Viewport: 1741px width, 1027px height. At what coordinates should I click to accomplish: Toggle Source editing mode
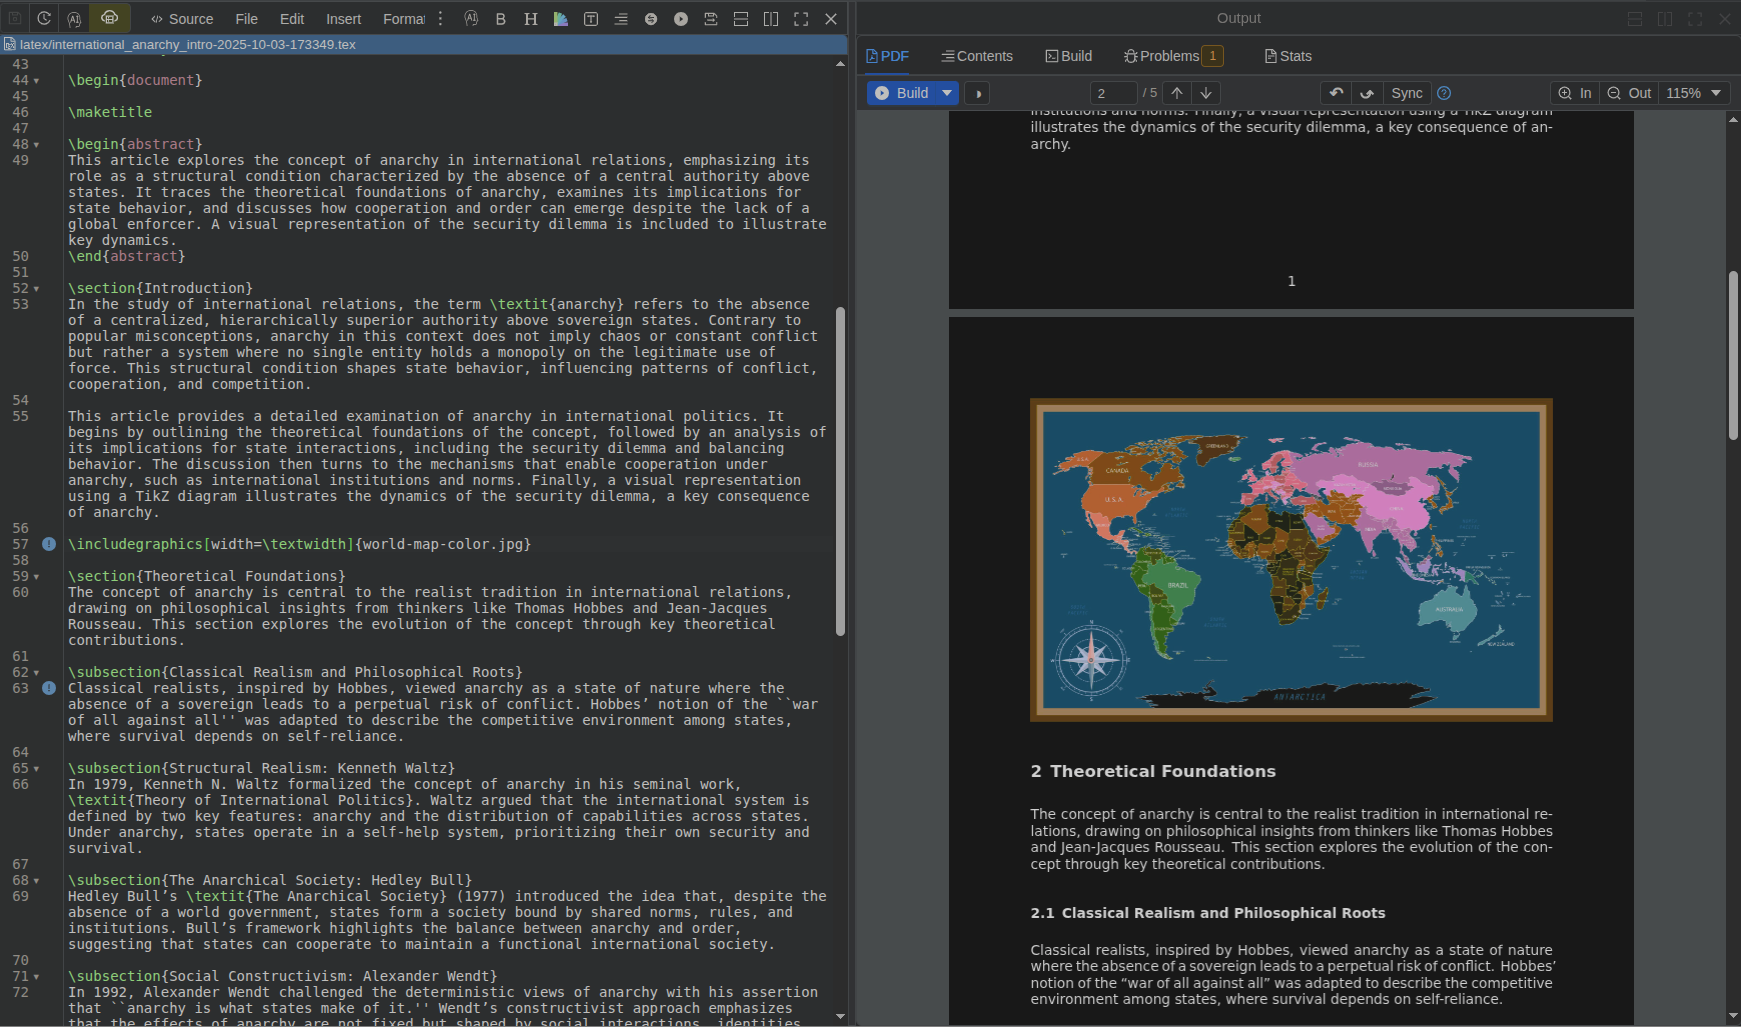(182, 19)
